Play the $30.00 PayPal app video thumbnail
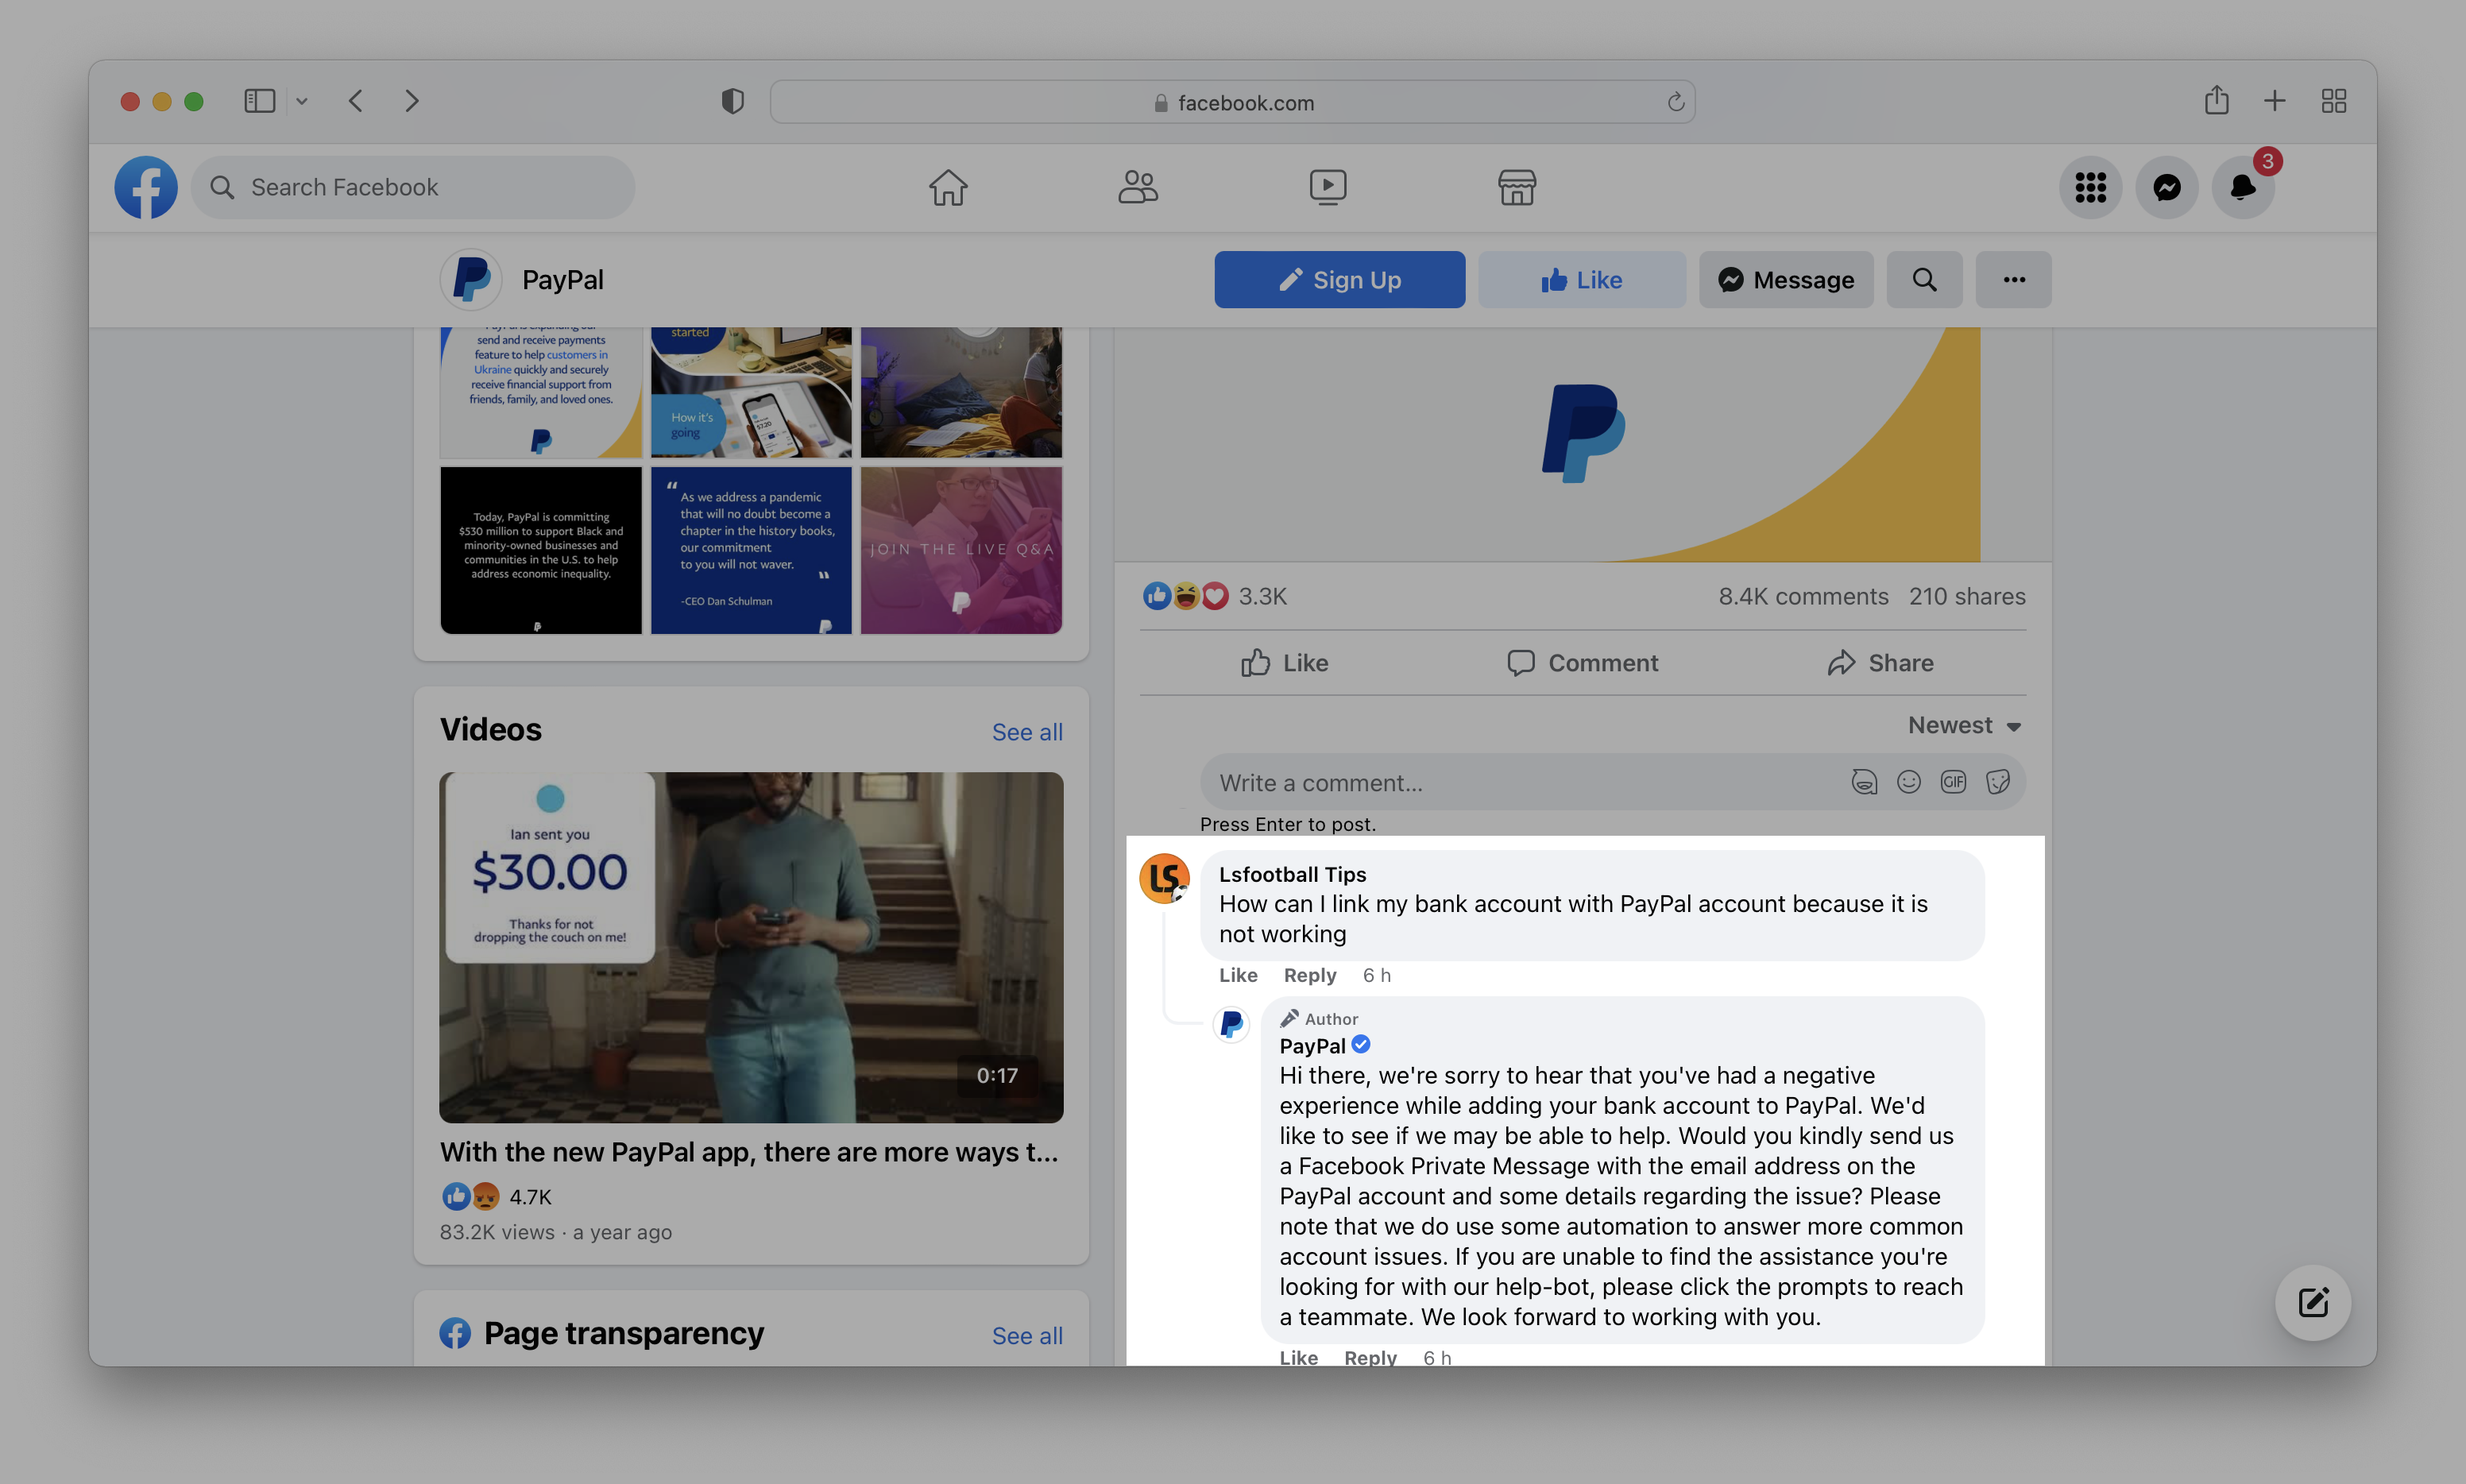Viewport: 2466px width, 1484px height. pos(751,947)
